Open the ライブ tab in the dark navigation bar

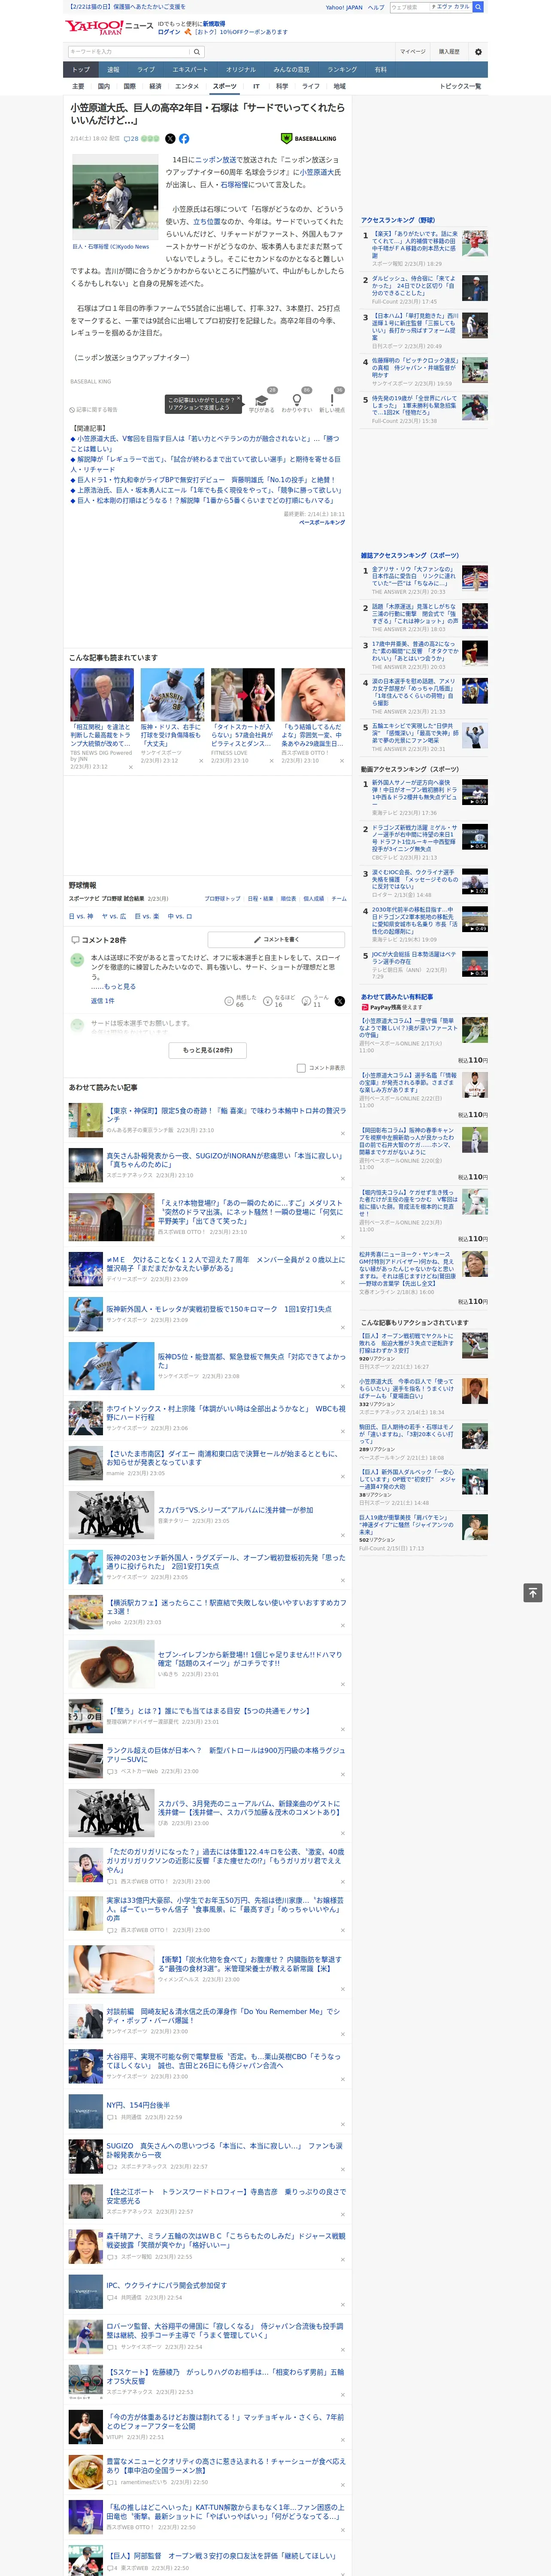coord(146,70)
